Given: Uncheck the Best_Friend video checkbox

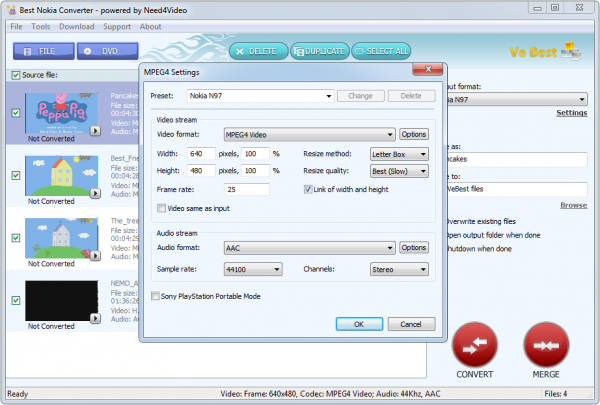Looking at the screenshot, I should (x=16, y=175).
